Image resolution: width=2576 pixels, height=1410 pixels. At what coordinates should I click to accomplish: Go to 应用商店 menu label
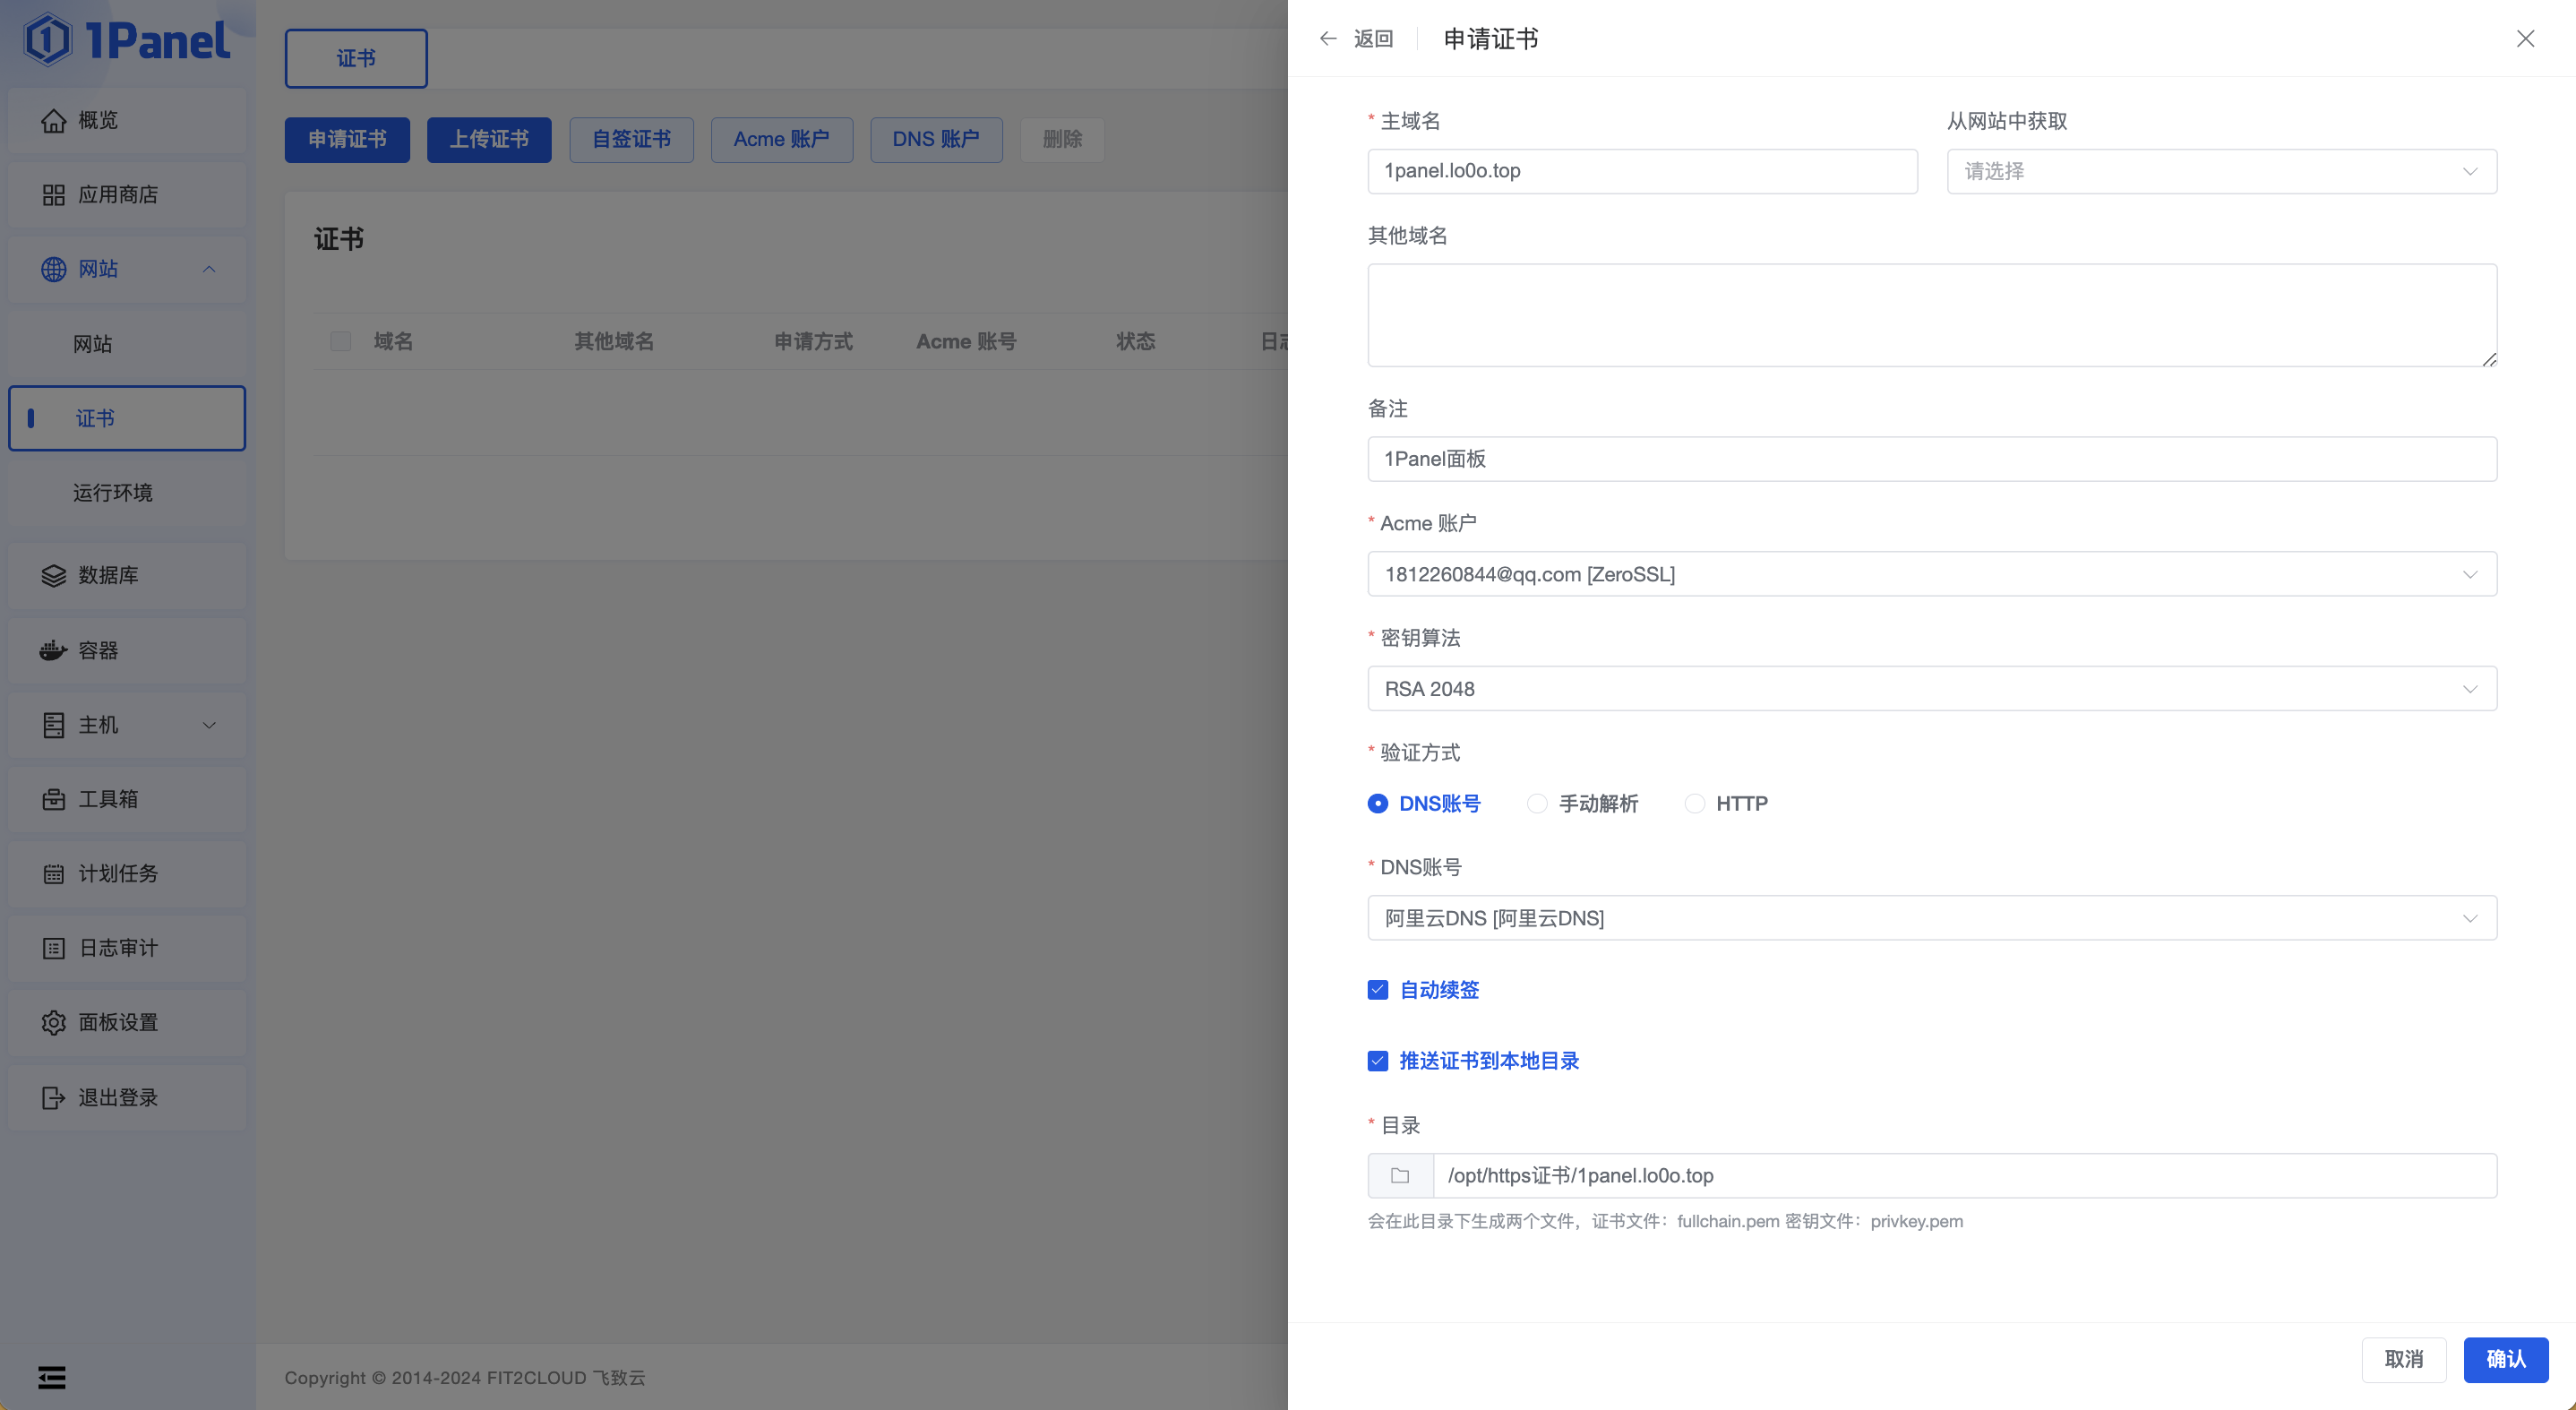(x=118, y=195)
